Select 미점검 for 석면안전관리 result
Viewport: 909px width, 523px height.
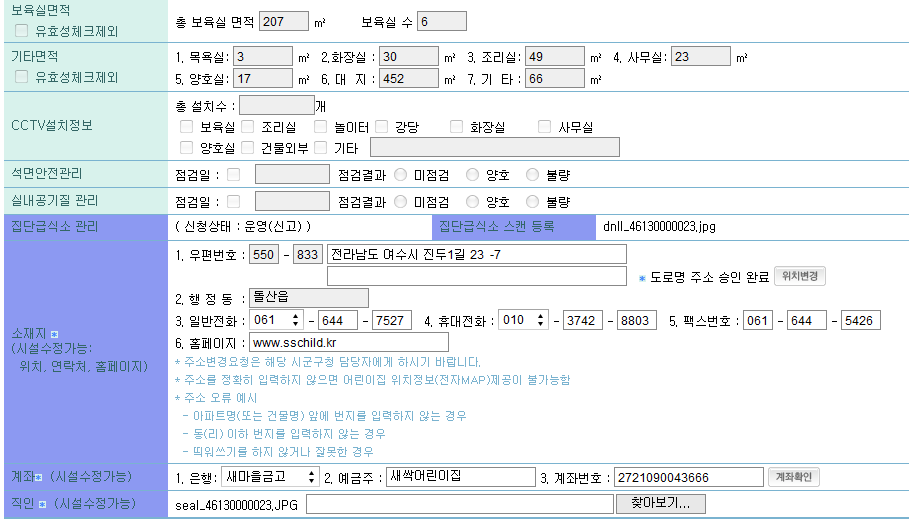point(401,175)
